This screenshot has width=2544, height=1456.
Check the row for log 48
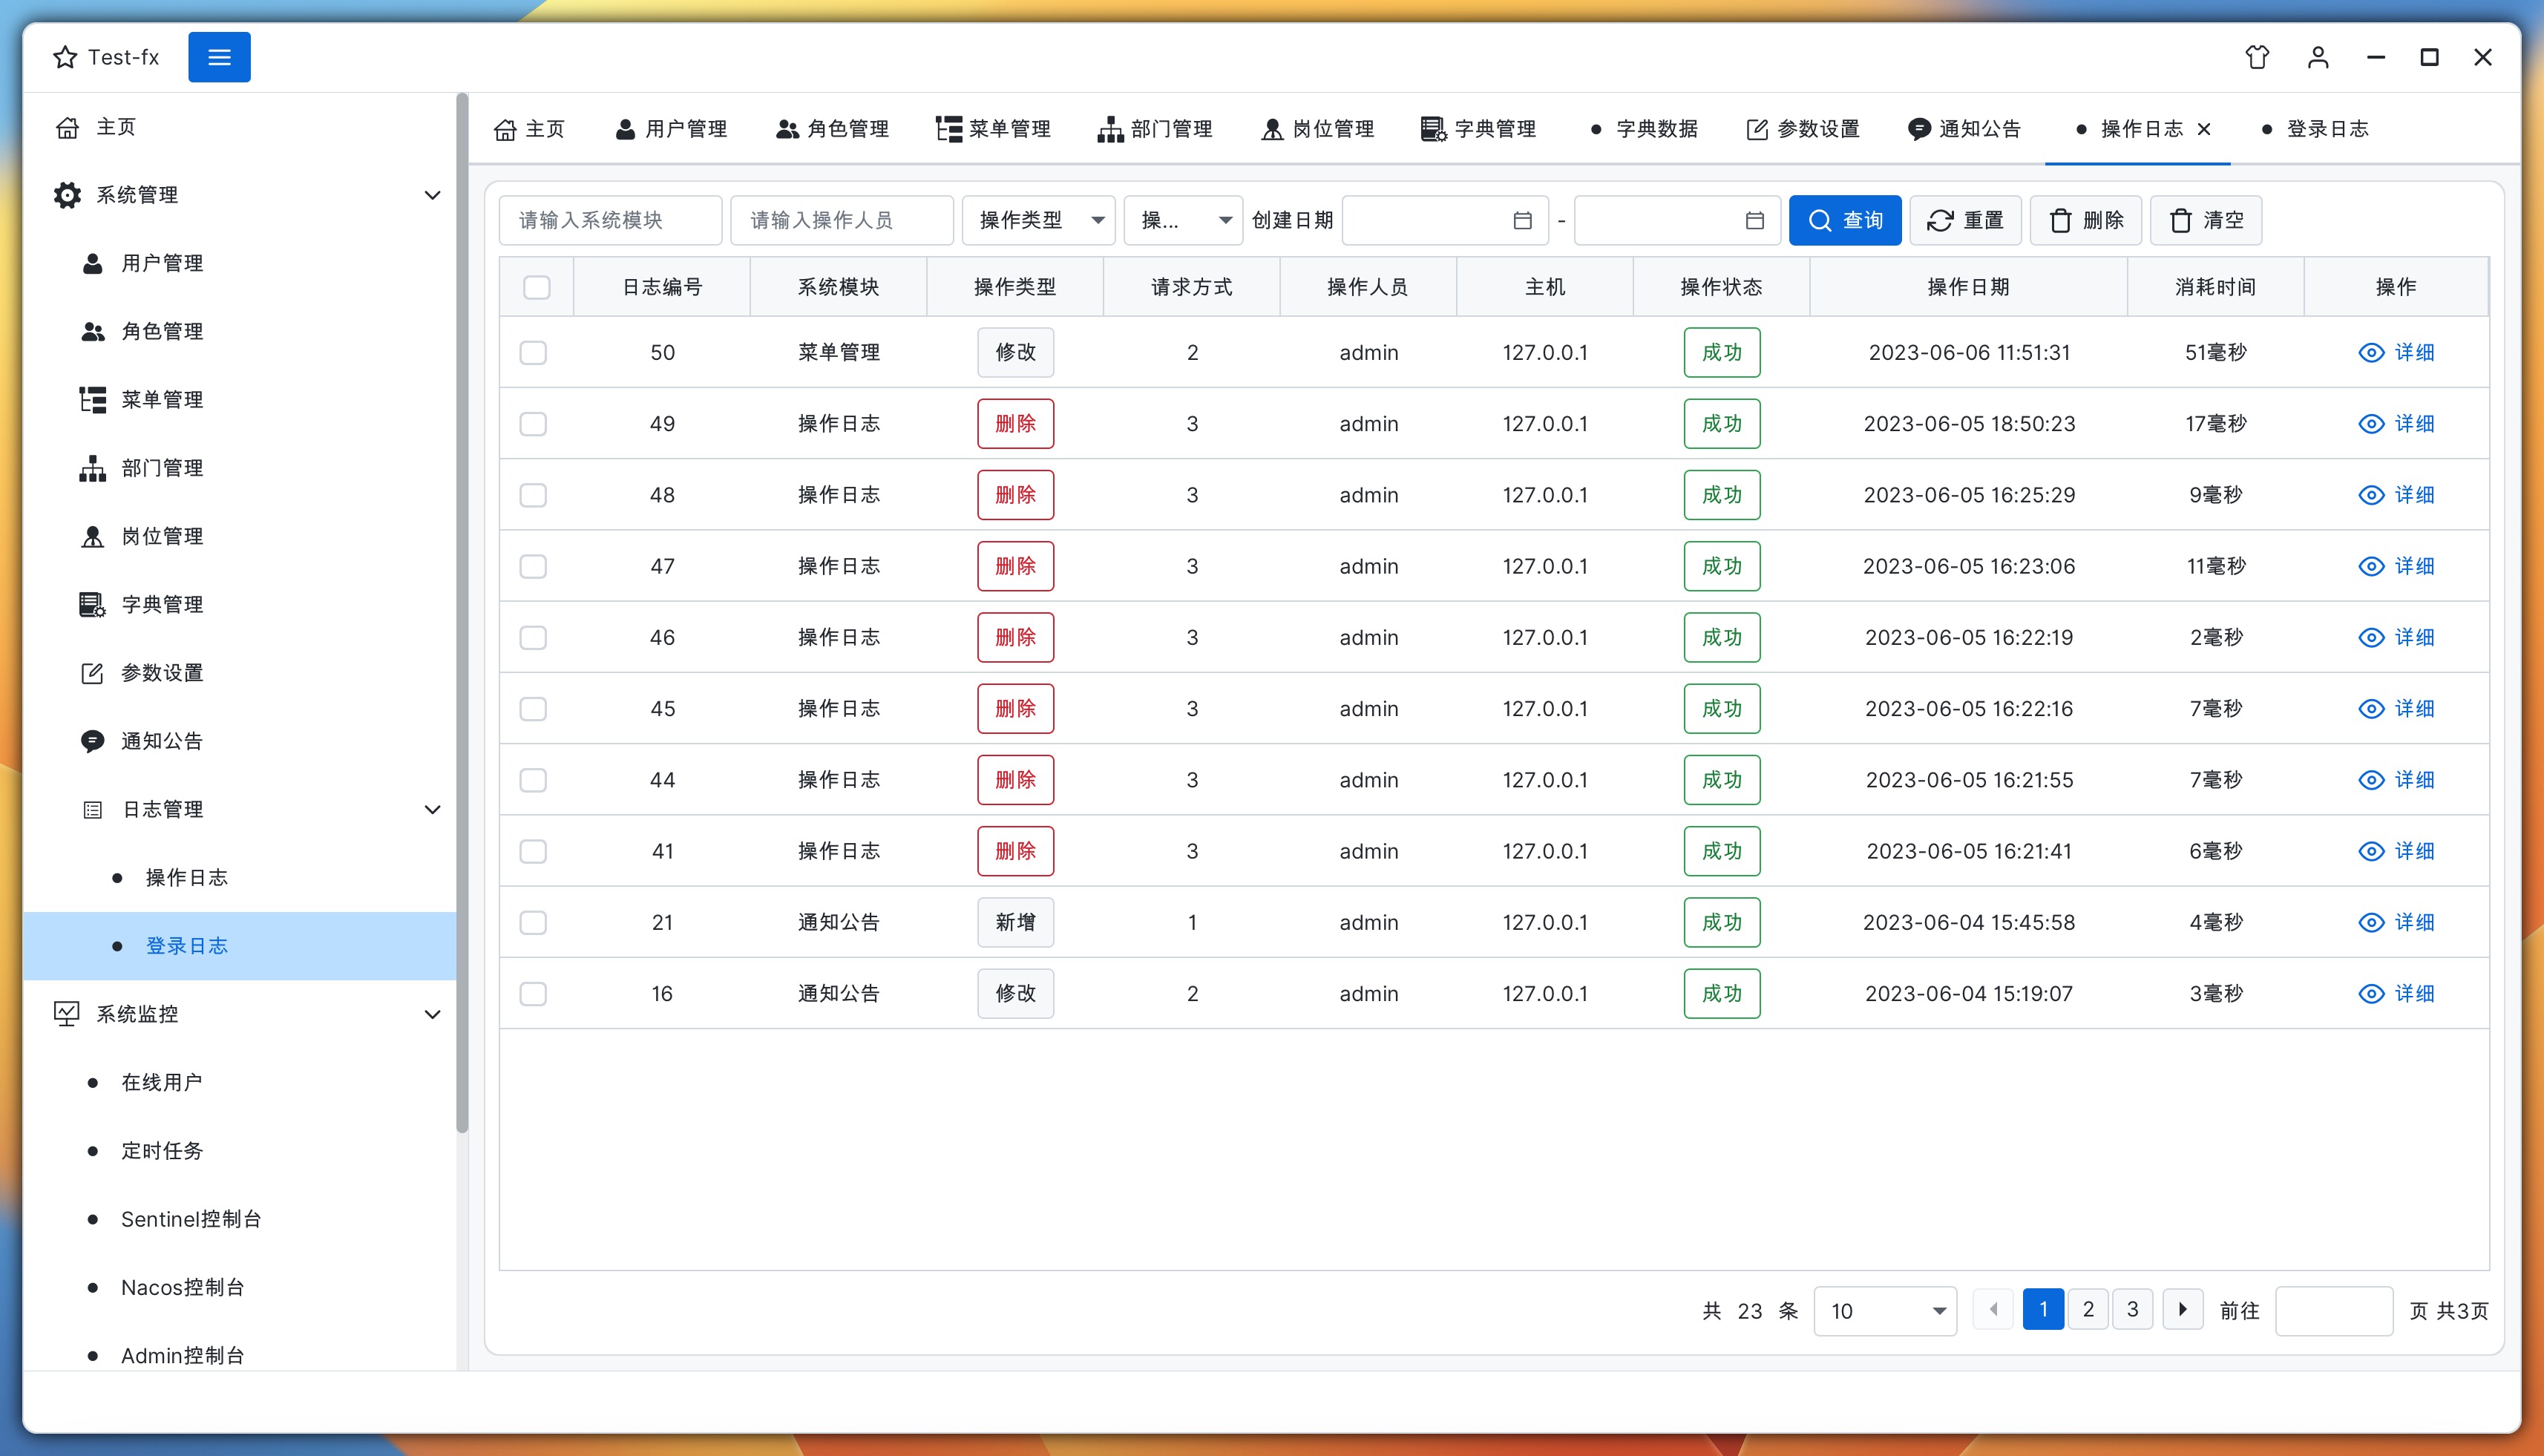point(533,495)
